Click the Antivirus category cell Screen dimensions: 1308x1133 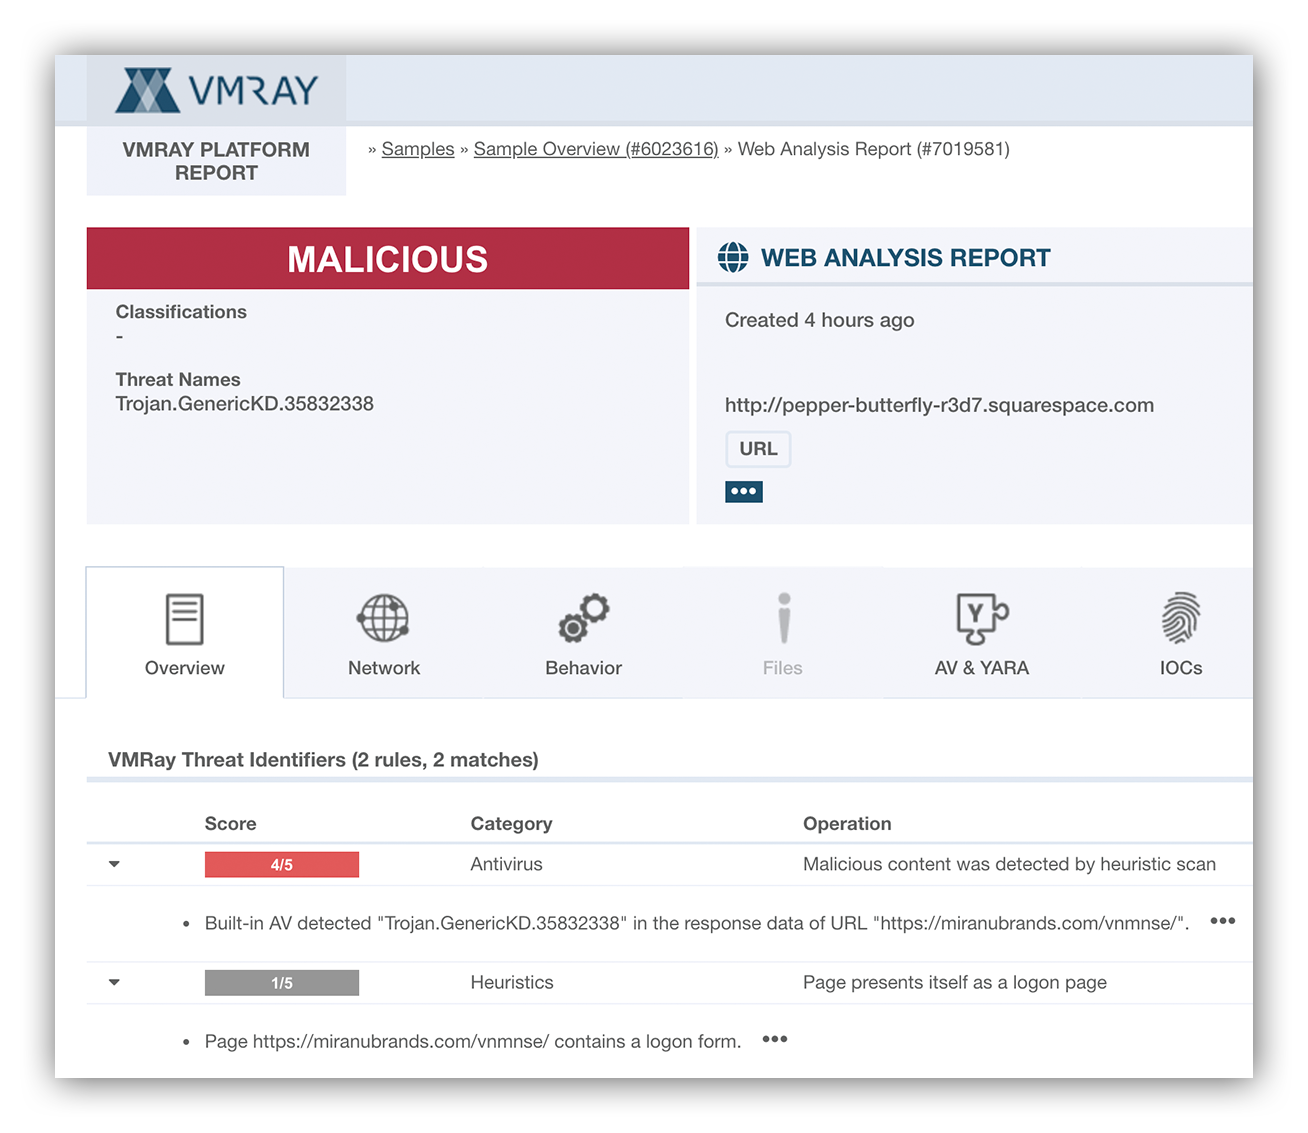[507, 864]
